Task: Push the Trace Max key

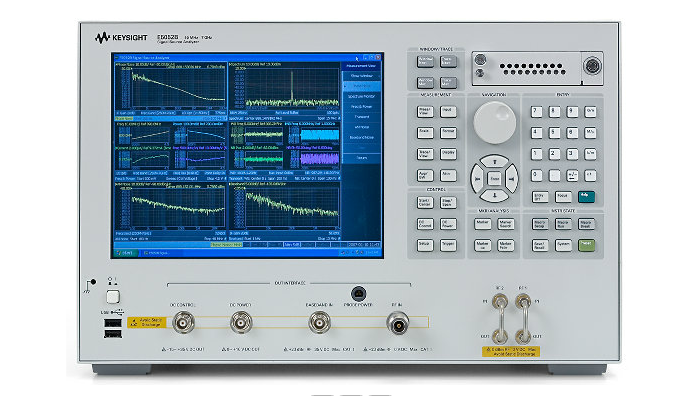Action: click(448, 82)
